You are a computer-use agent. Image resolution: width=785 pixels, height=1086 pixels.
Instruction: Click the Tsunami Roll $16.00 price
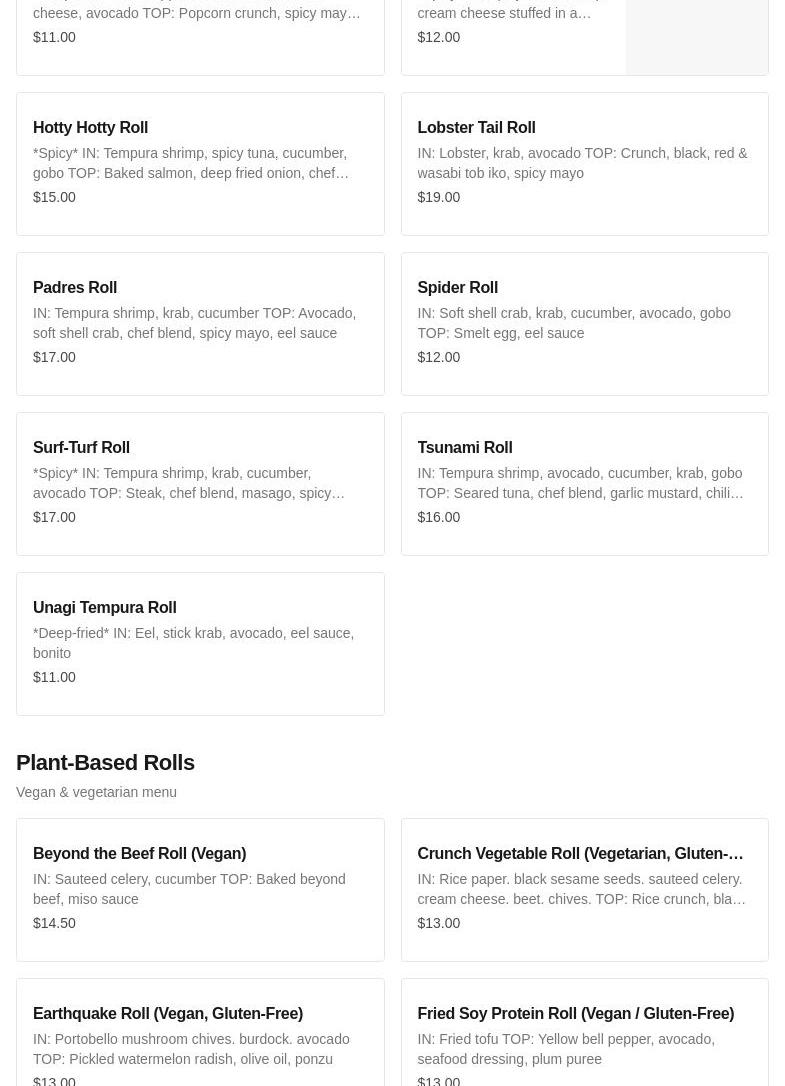pos(439,517)
